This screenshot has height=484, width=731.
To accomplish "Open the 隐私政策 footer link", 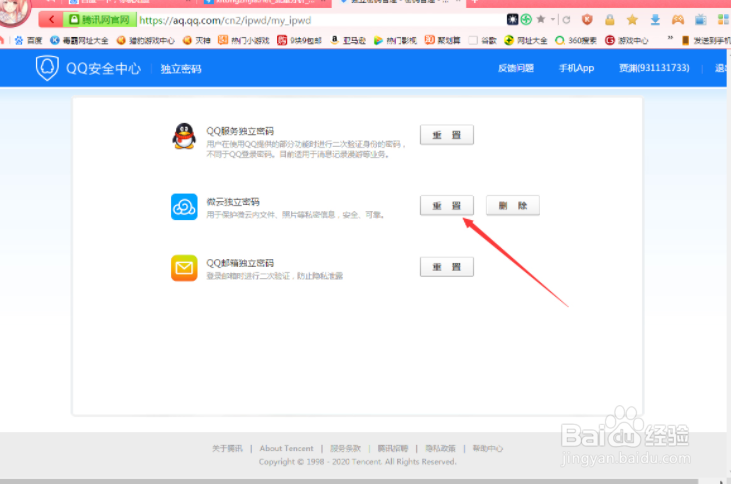I will coord(440,448).
